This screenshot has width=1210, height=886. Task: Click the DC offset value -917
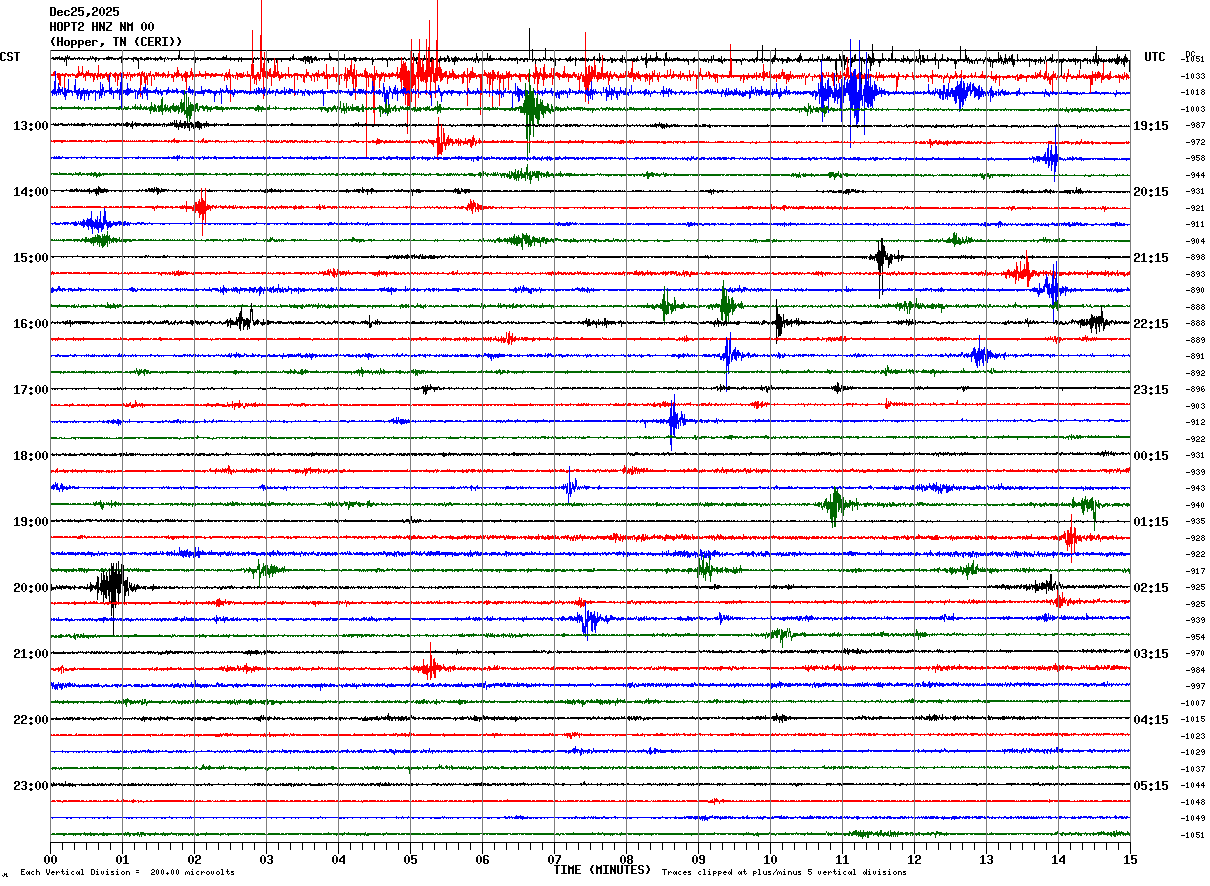click(1195, 571)
